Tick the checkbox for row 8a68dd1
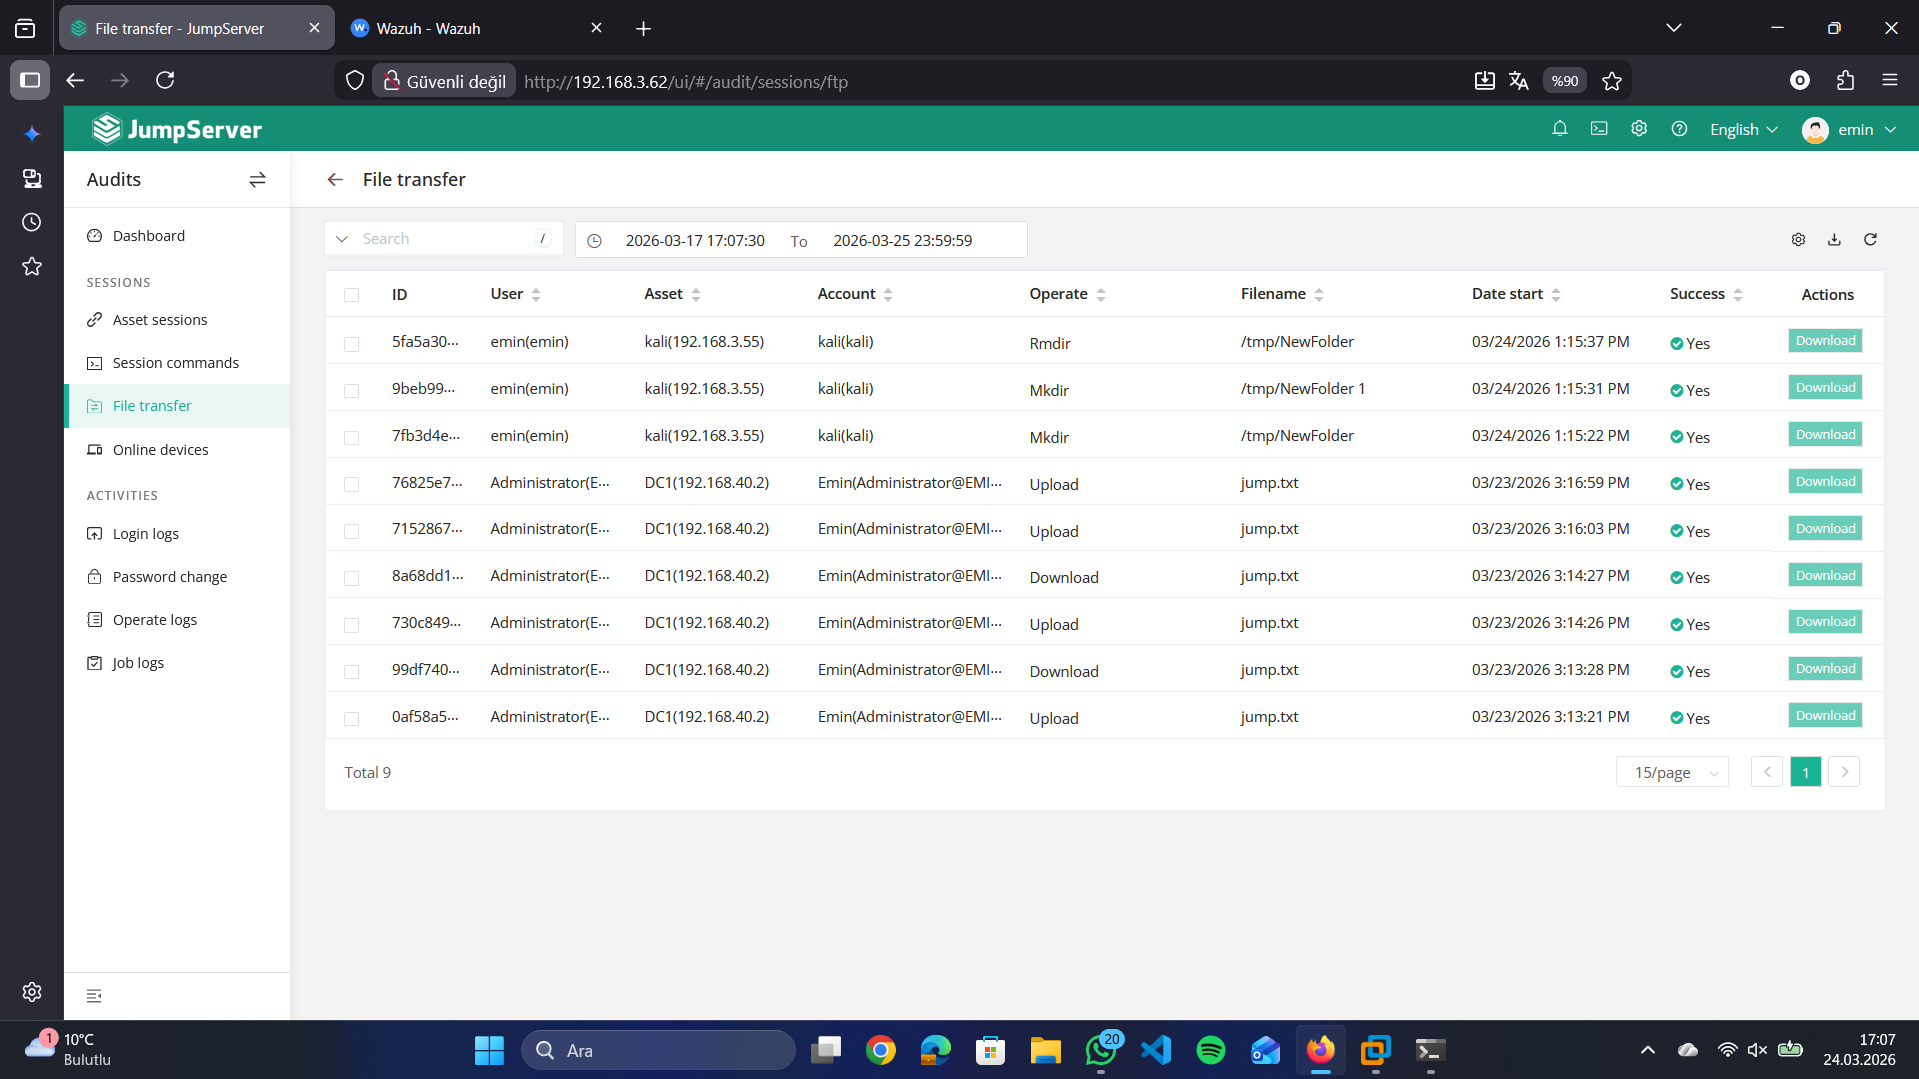1919x1079 pixels. click(351, 579)
